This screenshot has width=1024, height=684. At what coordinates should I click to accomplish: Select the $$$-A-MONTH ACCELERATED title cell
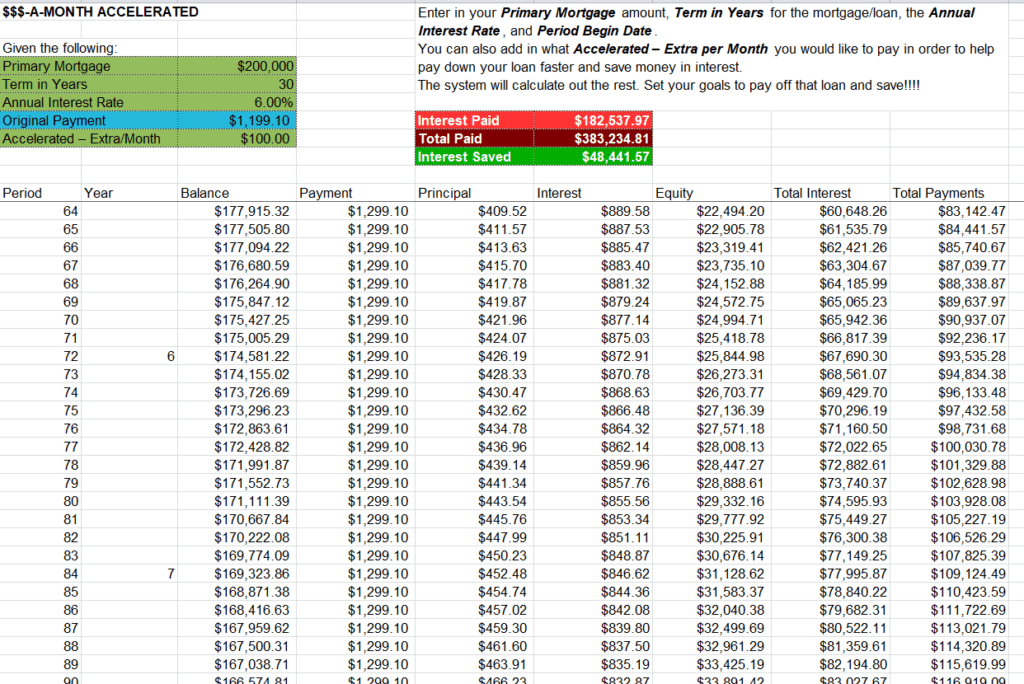click(x=101, y=12)
